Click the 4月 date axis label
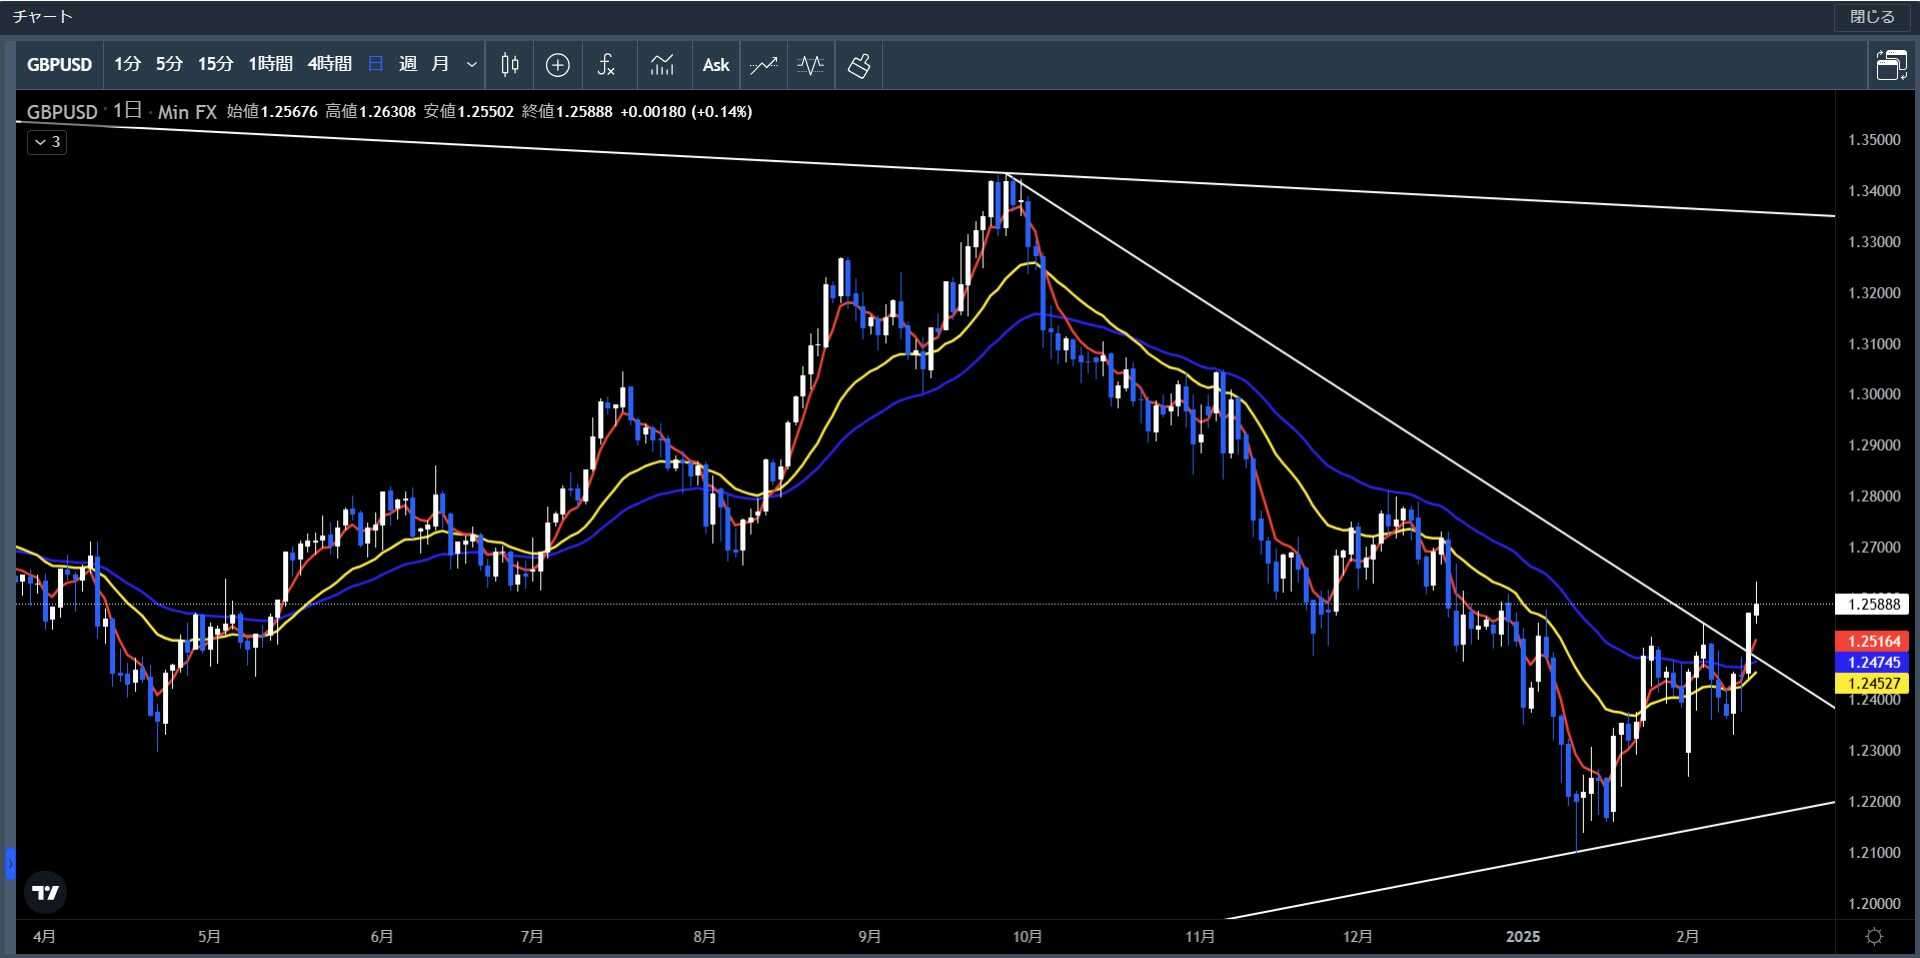 coord(44,936)
